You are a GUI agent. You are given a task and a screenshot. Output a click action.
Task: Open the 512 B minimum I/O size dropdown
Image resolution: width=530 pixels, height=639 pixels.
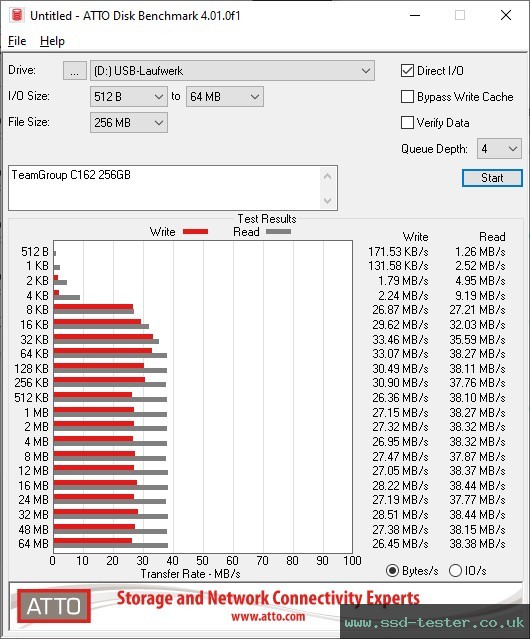click(x=129, y=97)
